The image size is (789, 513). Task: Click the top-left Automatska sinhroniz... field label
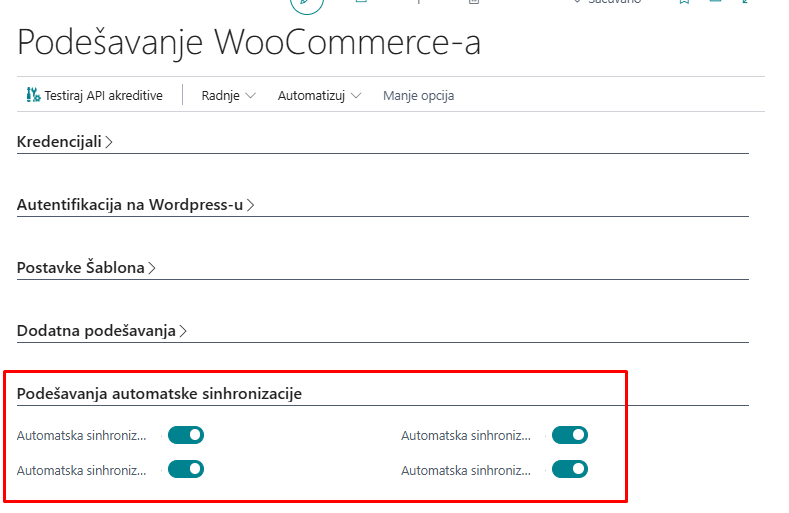(x=81, y=436)
